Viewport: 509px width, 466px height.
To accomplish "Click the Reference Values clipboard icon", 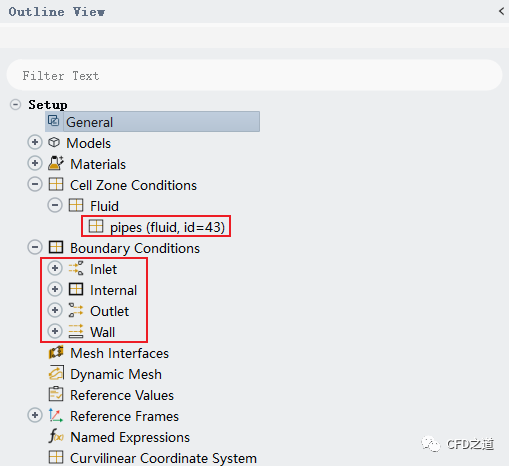I will click(56, 394).
